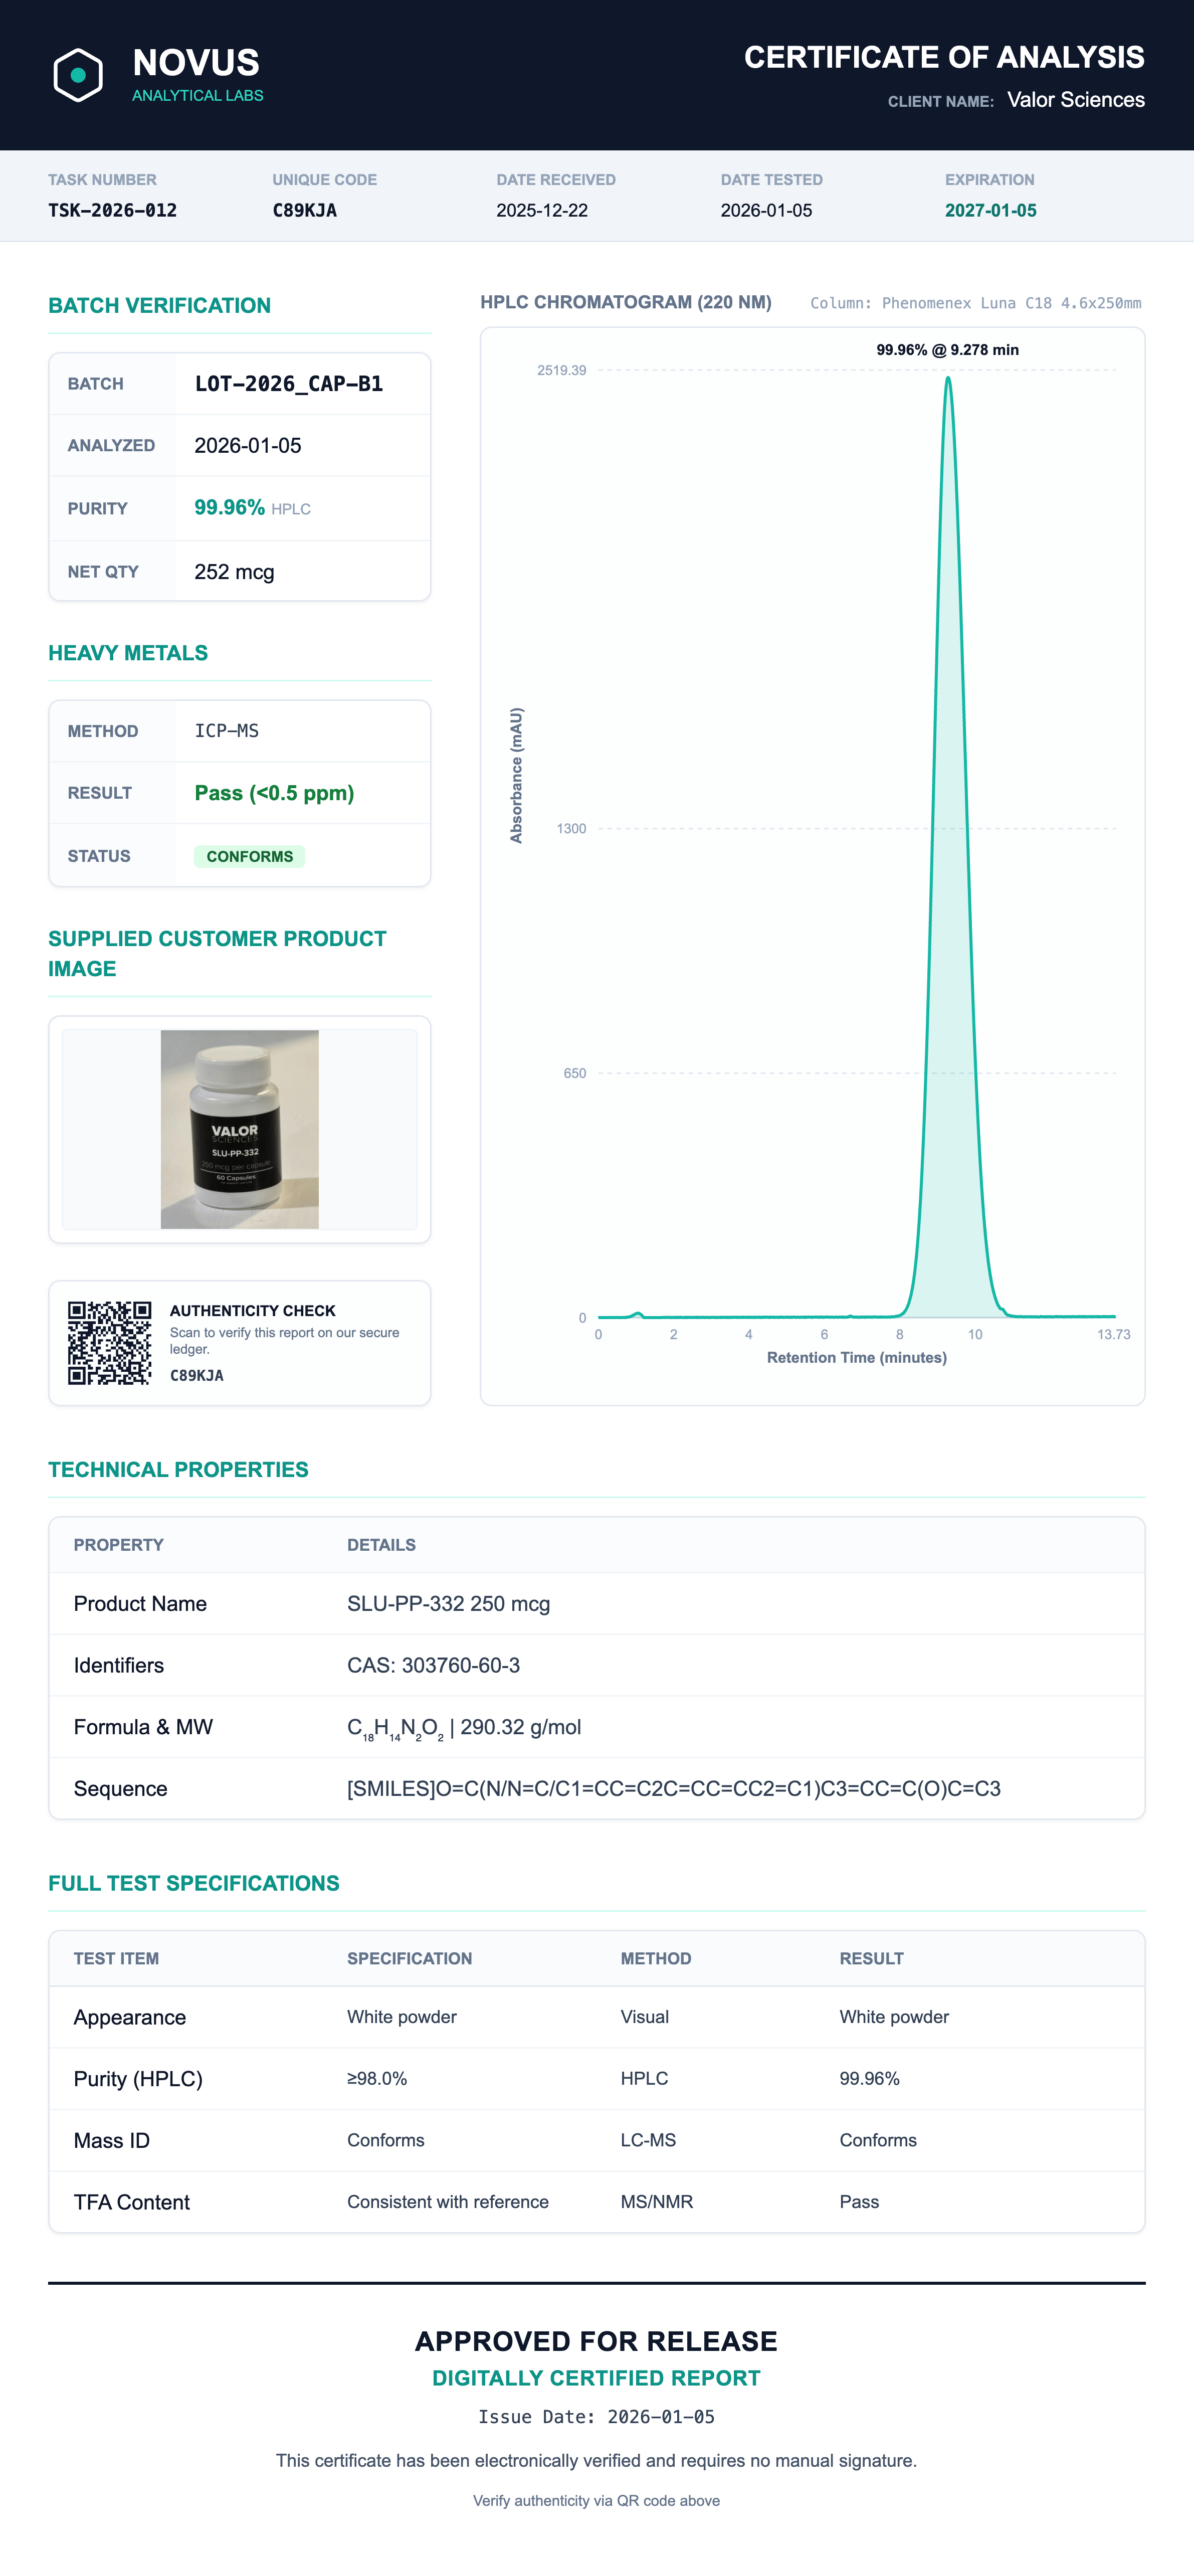Select the batch LOT-2026_CAP-B1 text

pyautogui.click(x=288, y=384)
